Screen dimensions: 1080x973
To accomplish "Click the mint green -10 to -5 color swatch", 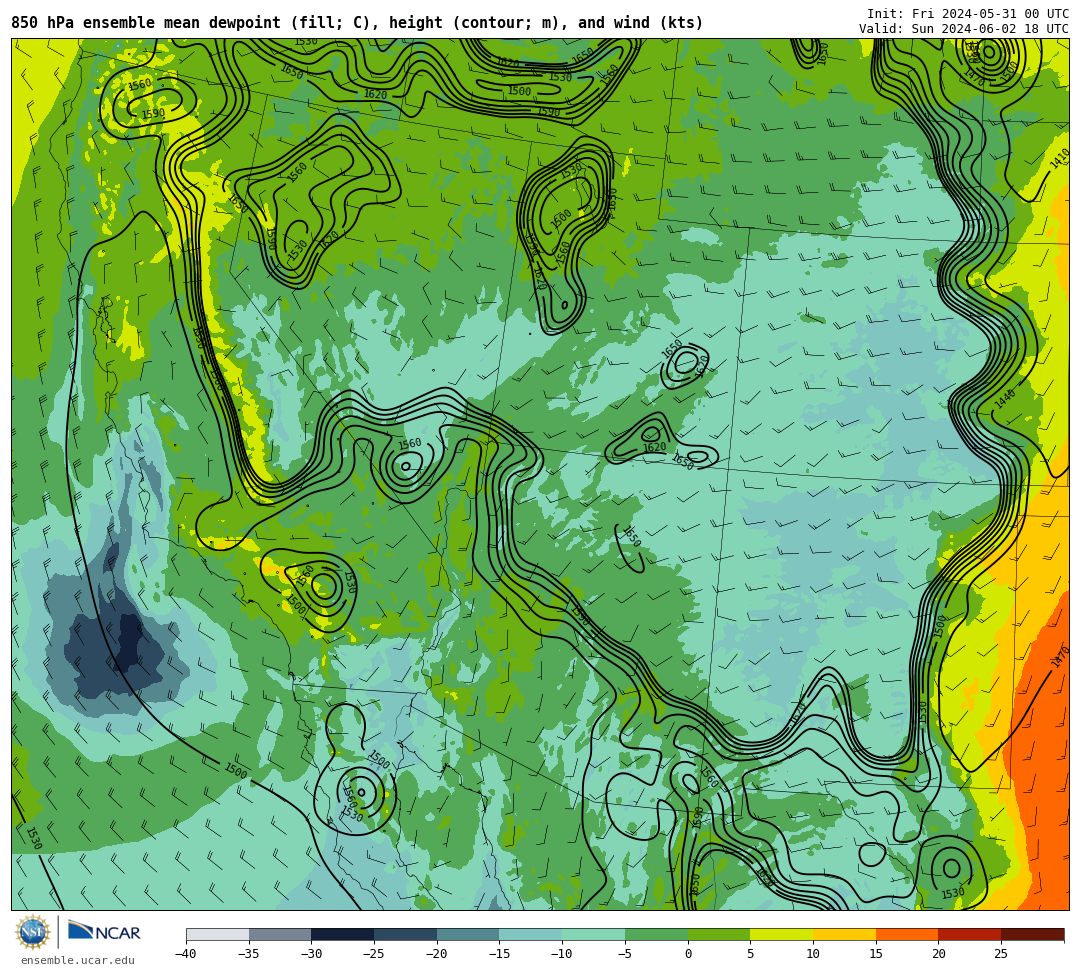I will pos(594,934).
